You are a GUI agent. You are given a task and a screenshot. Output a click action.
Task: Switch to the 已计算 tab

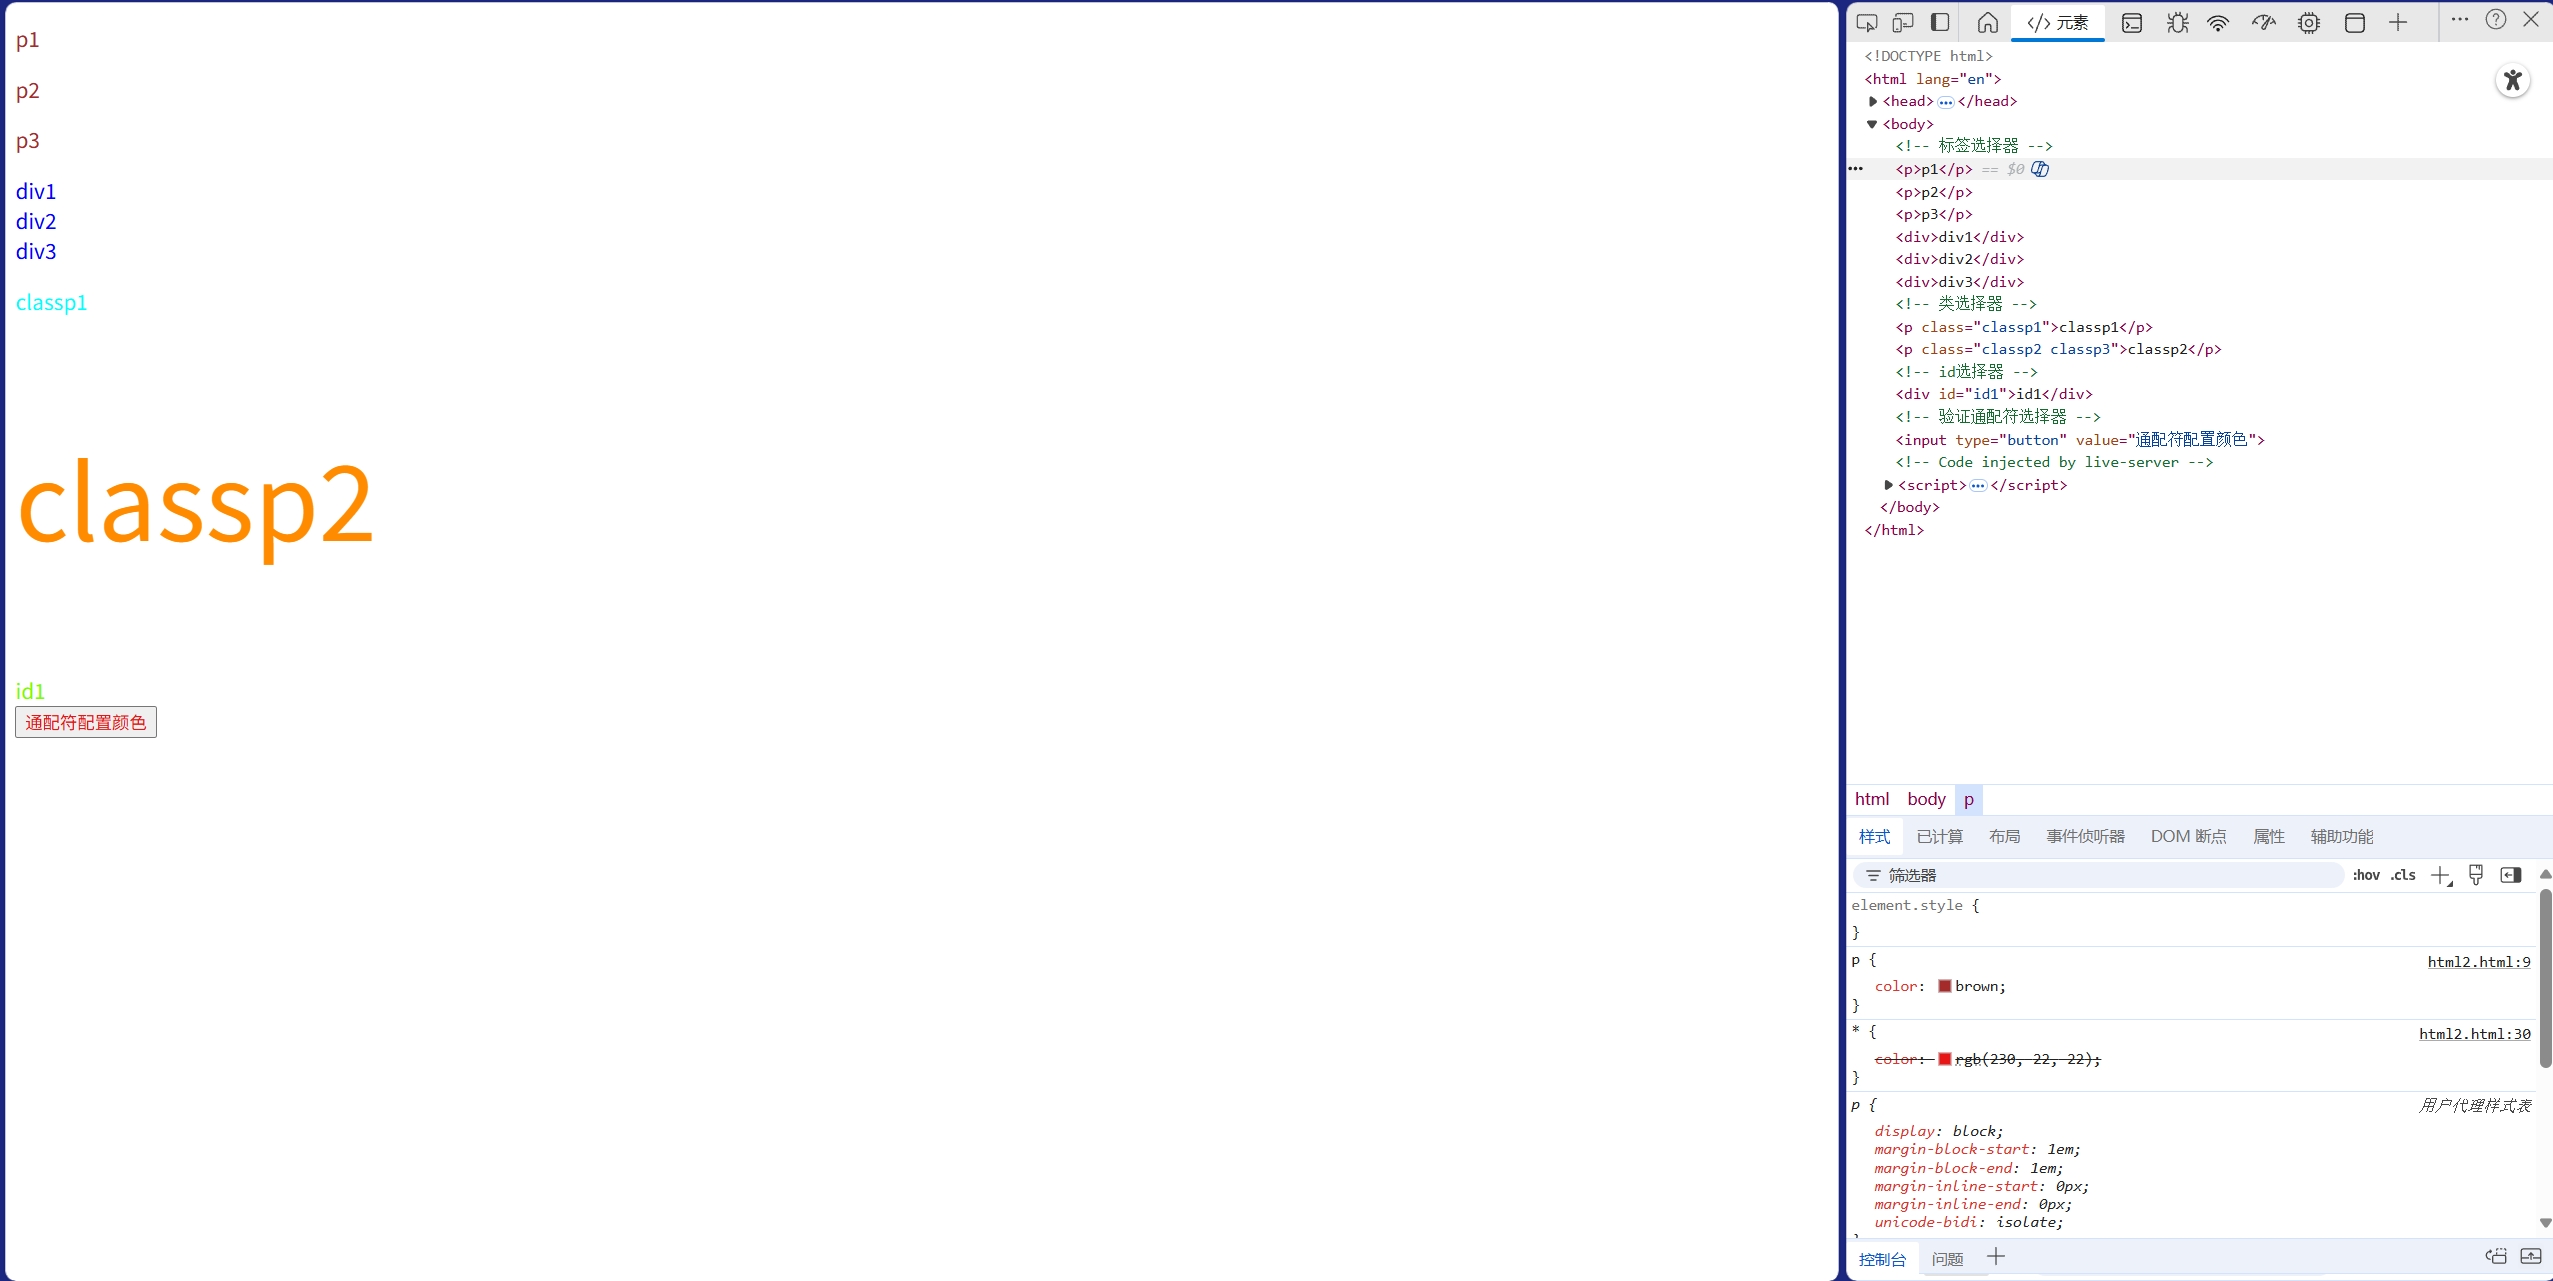click(1939, 836)
